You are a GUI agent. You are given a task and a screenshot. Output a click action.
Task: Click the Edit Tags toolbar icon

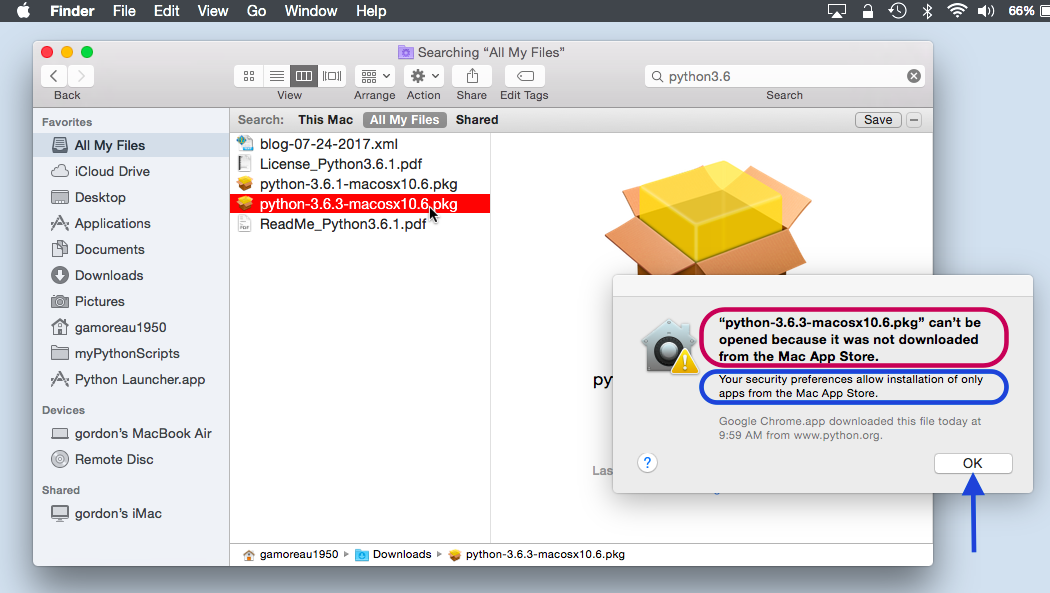524,75
